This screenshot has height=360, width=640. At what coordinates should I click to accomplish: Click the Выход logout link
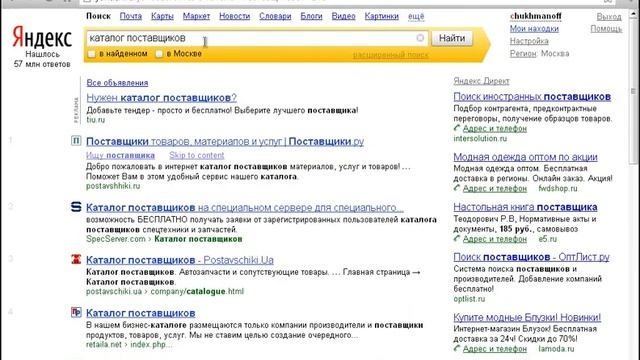point(609,17)
